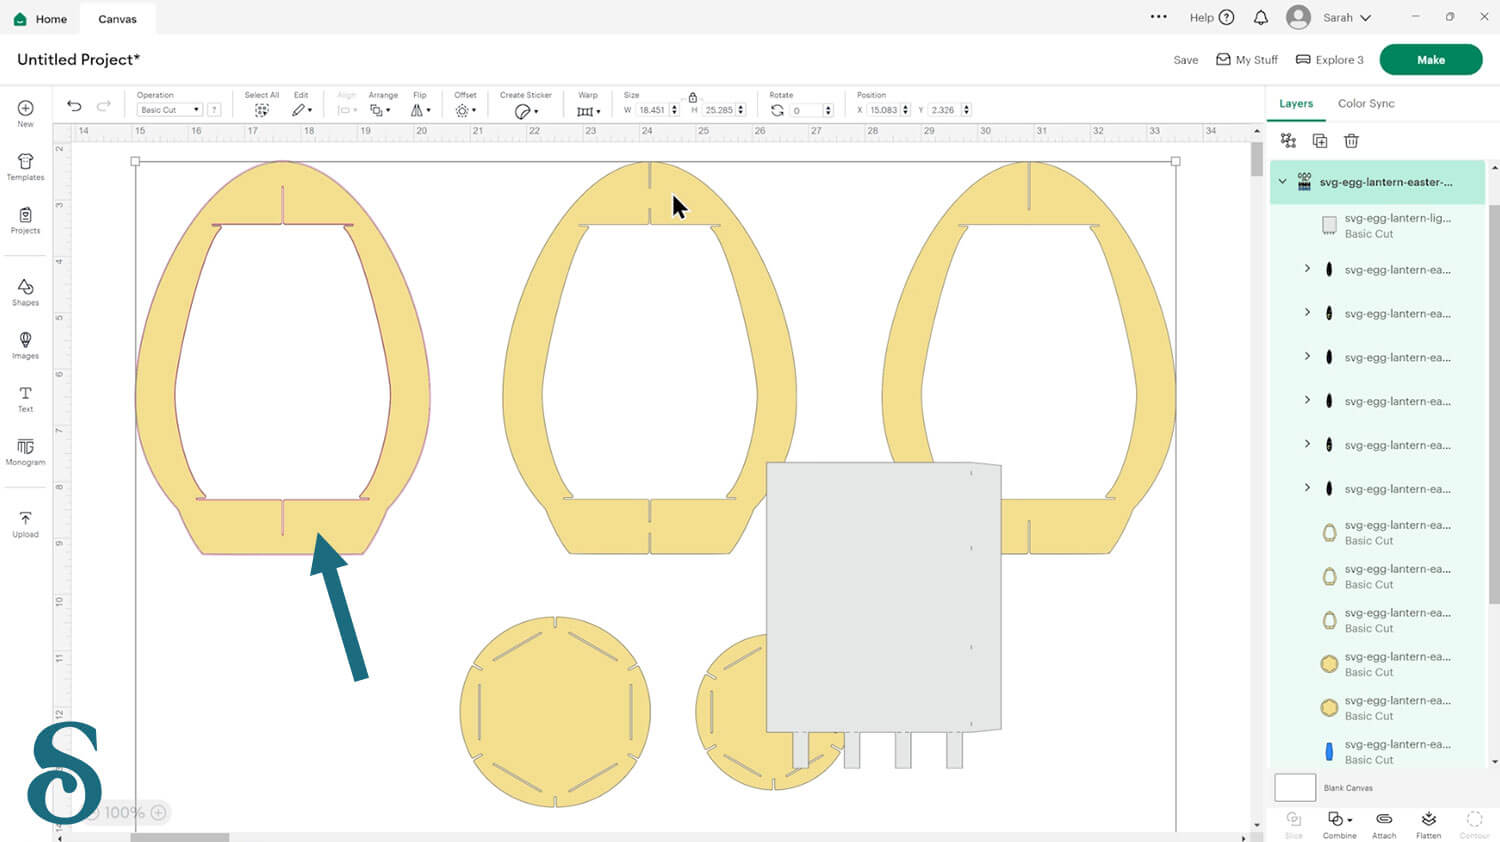
Task: Open the Warp dropdown
Action: (588, 110)
